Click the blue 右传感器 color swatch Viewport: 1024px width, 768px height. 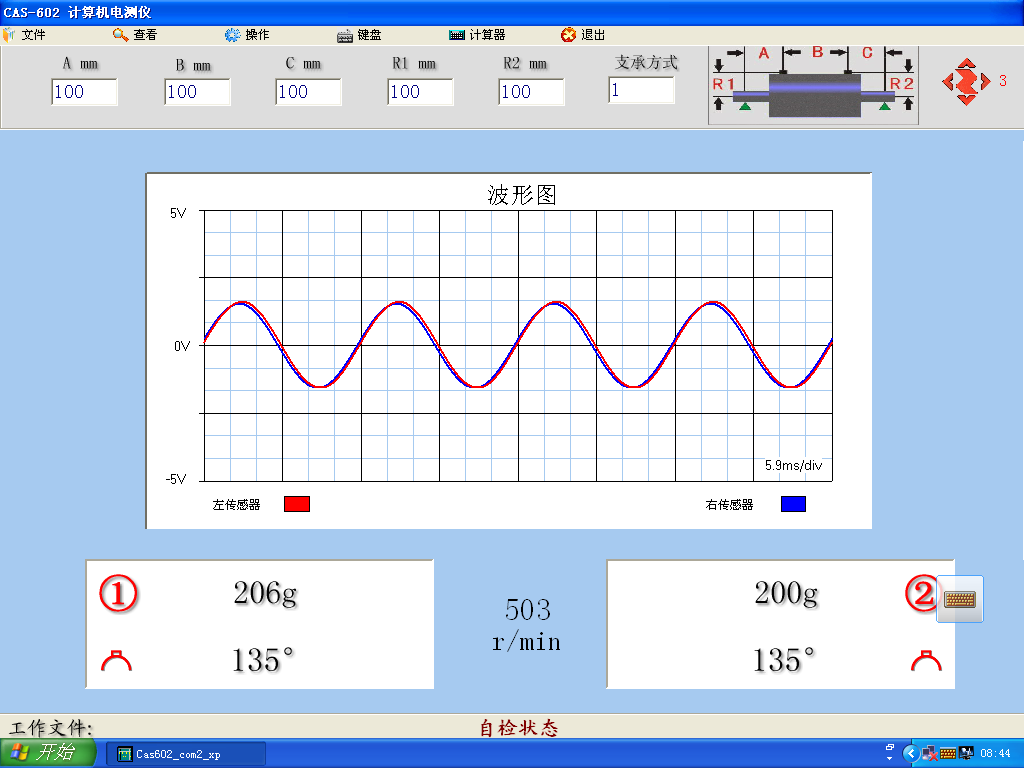click(793, 504)
